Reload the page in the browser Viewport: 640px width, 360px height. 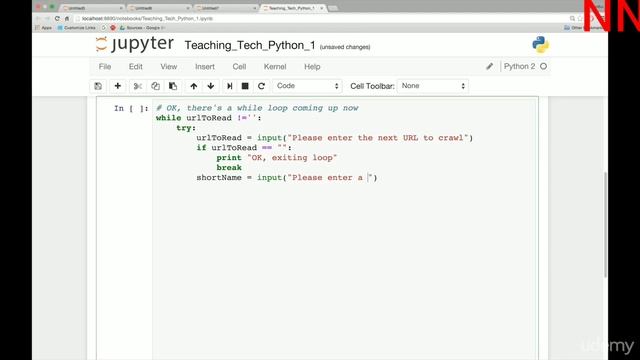[57, 18]
